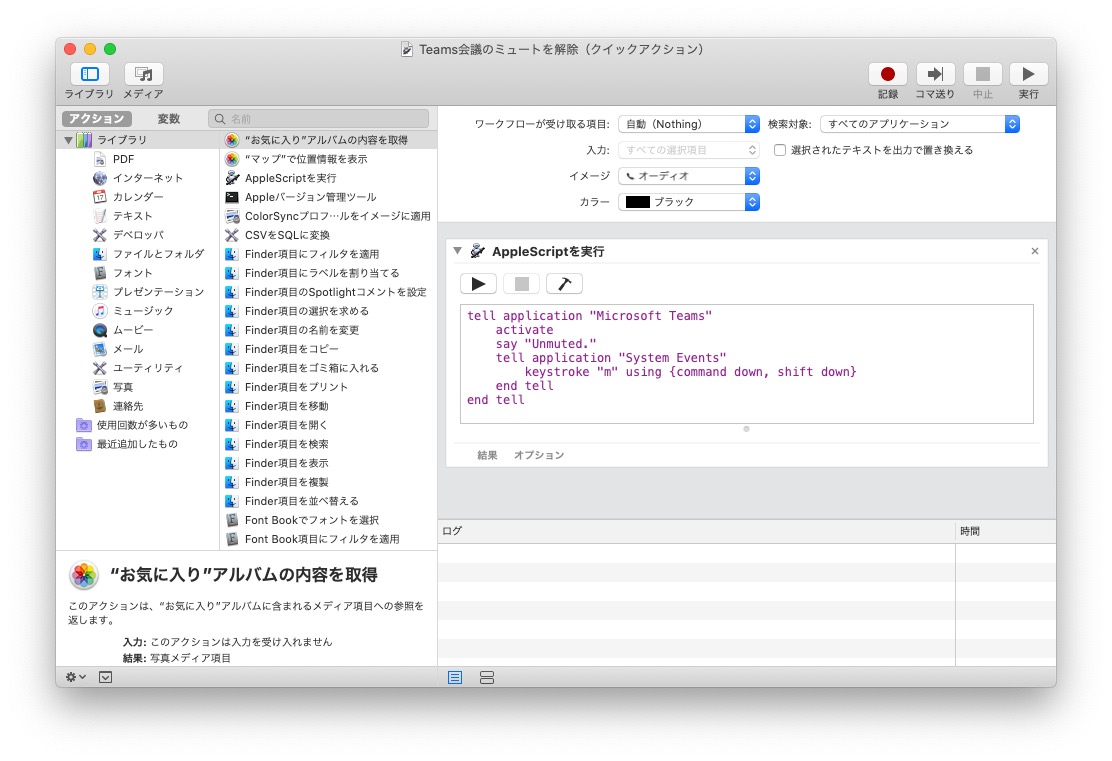Image resolution: width=1112 pixels, height=761 pixels.
Task: Open the ワークフローが受け取る項目 dropdown
Action: pos(689,124)
